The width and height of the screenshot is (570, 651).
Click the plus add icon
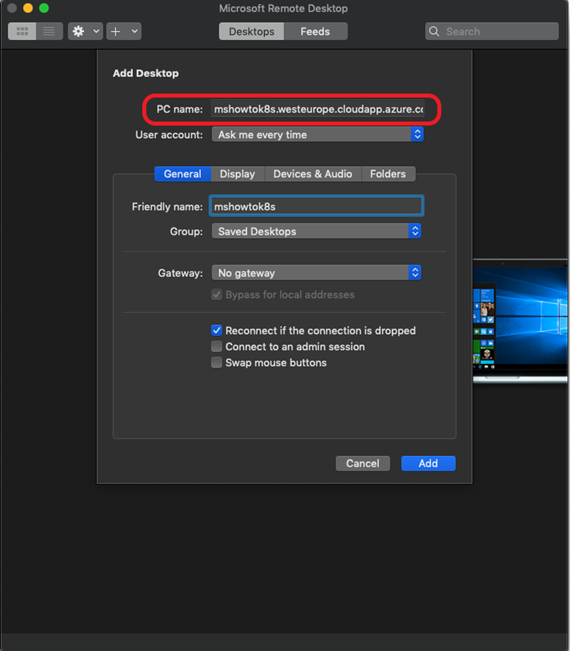tap(116, 31)
